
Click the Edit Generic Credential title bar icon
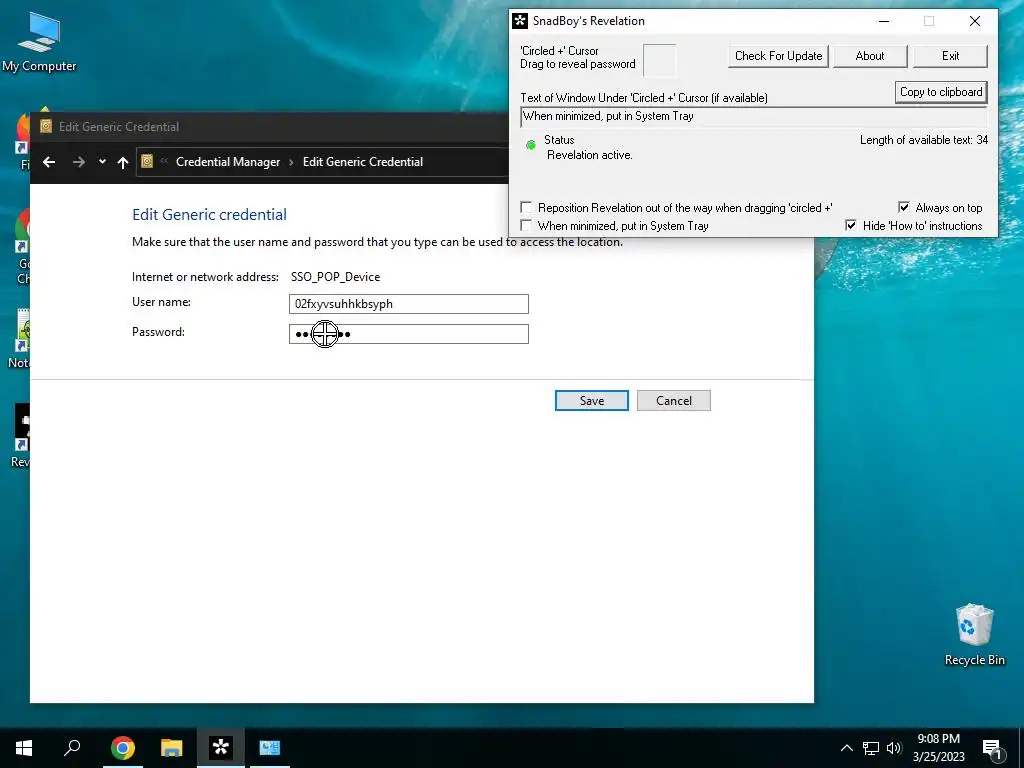[46, 127]
